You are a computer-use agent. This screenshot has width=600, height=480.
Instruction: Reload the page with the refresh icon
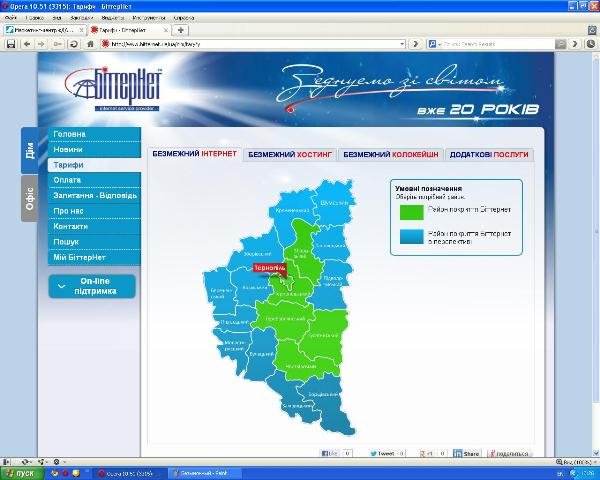click(x=73, y=44)
